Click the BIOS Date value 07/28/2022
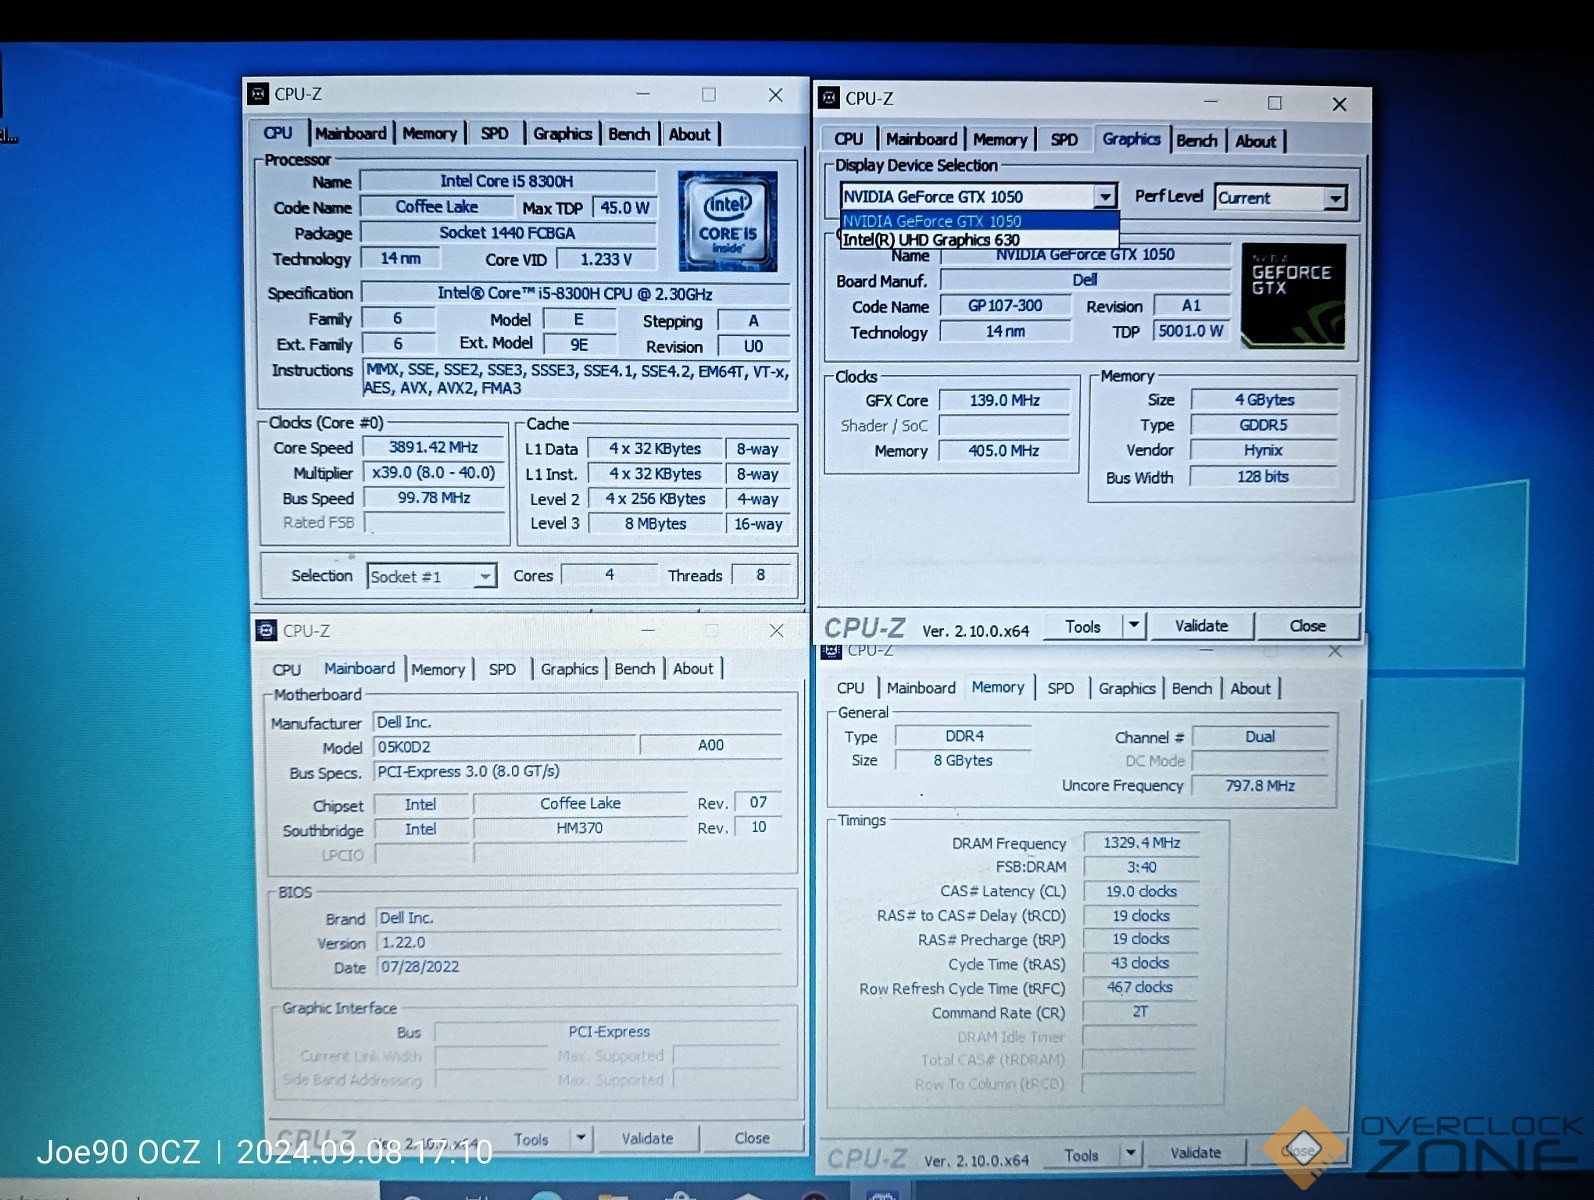 pyautogui.click(x=579, y=967)
